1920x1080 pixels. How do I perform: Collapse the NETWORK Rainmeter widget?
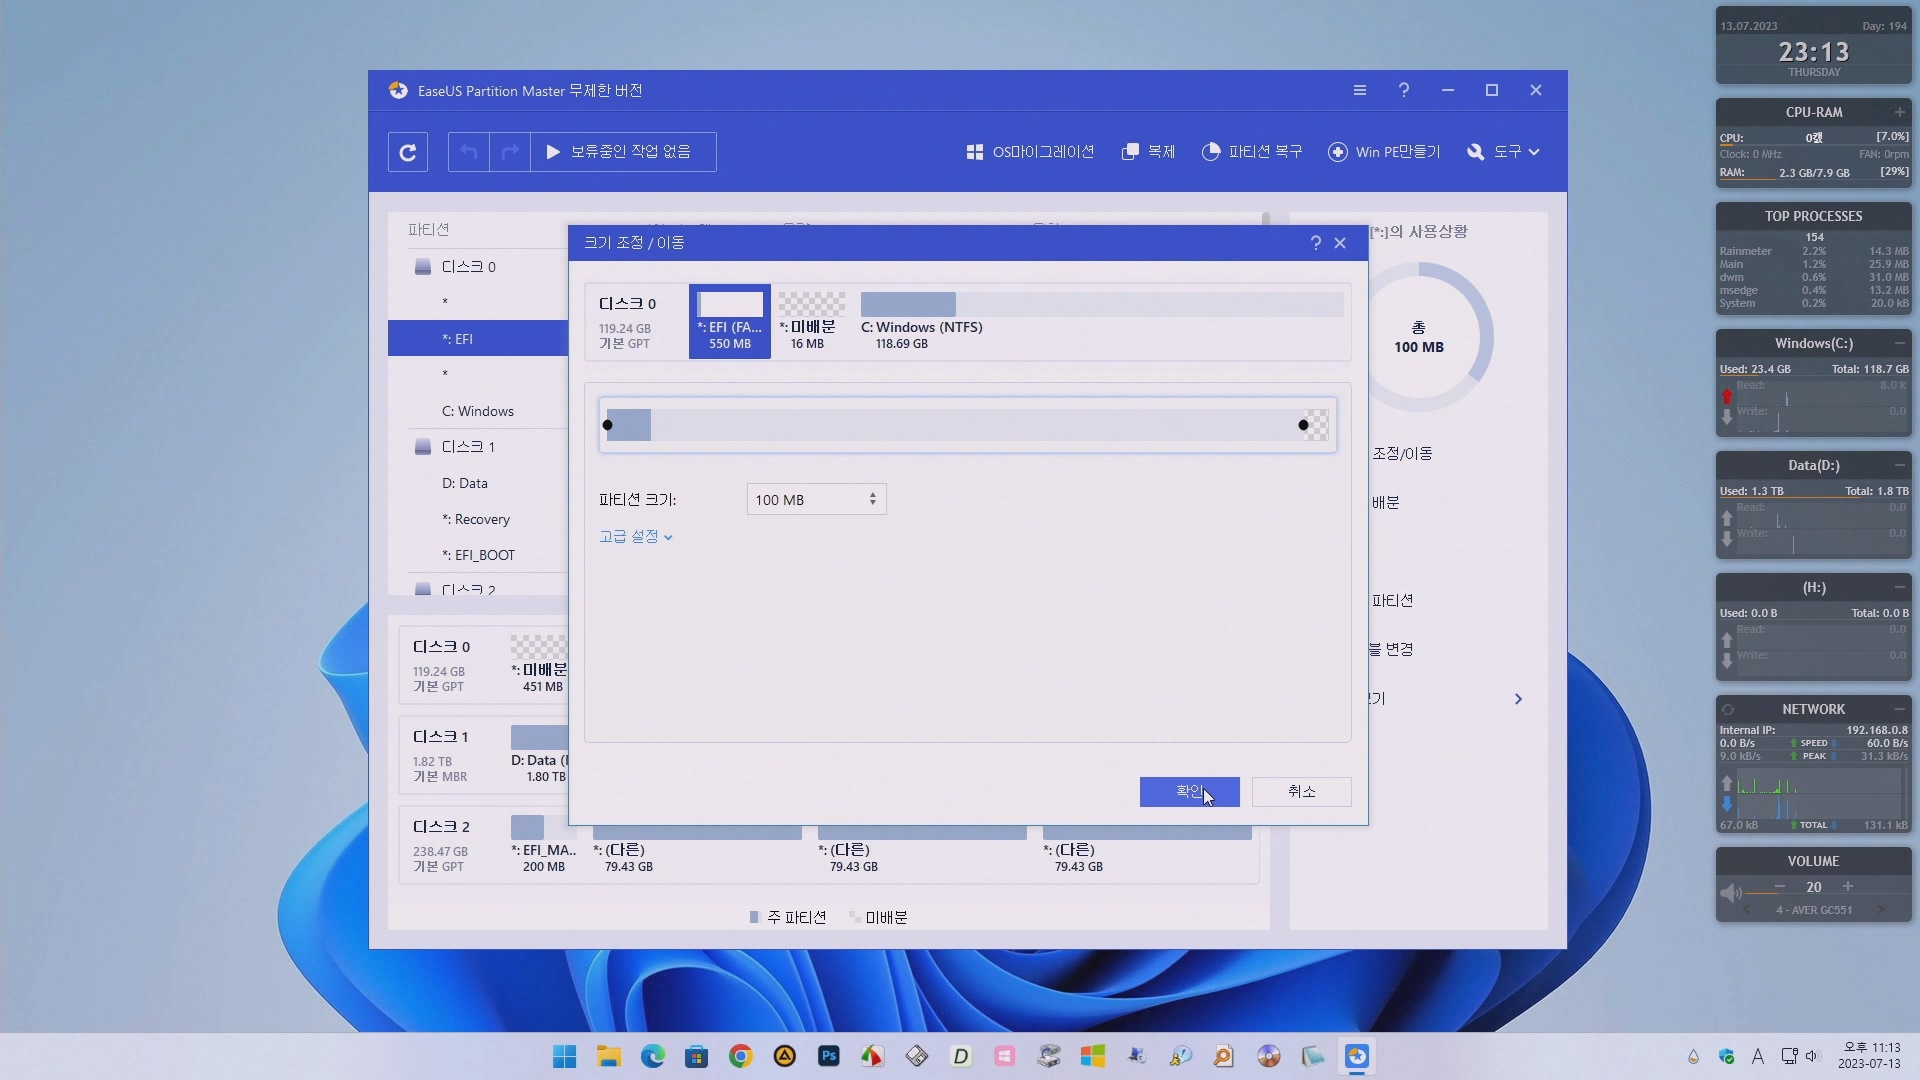coord(1899,709)
